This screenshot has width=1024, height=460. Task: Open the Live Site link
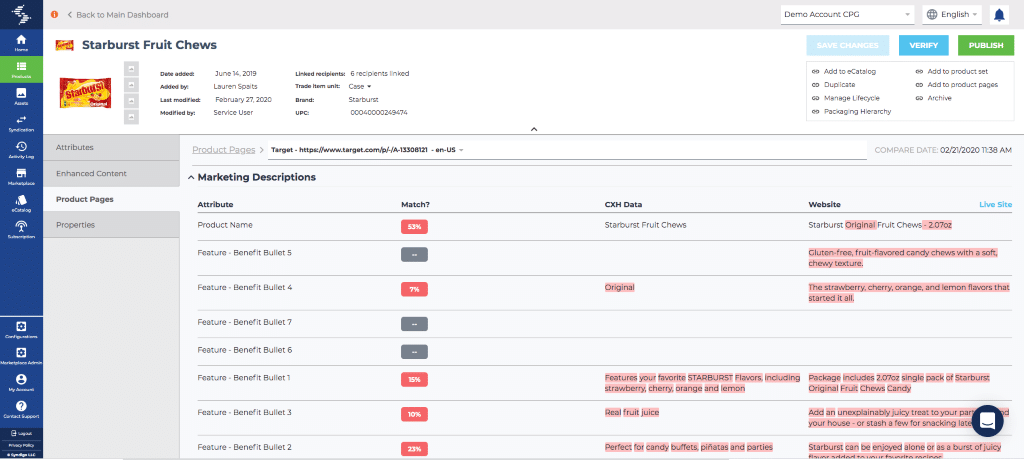(x=995, y=205)
